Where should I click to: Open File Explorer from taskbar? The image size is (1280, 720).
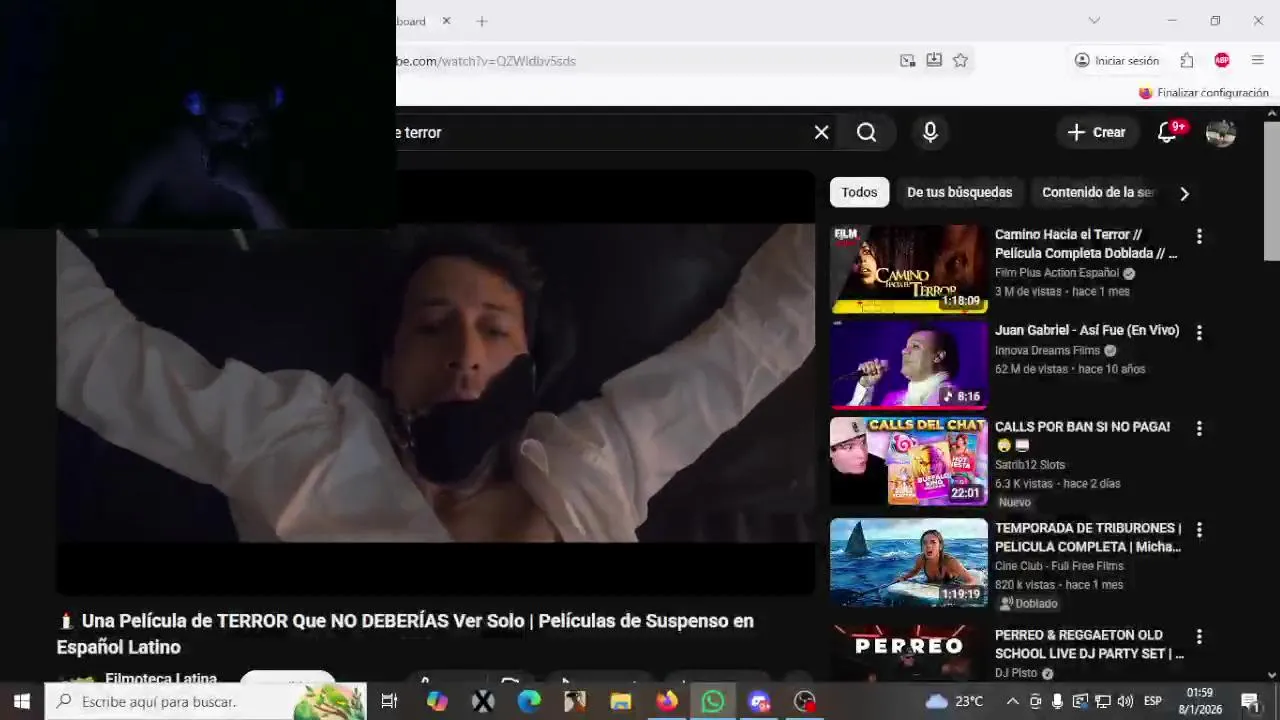pos(621,701)
